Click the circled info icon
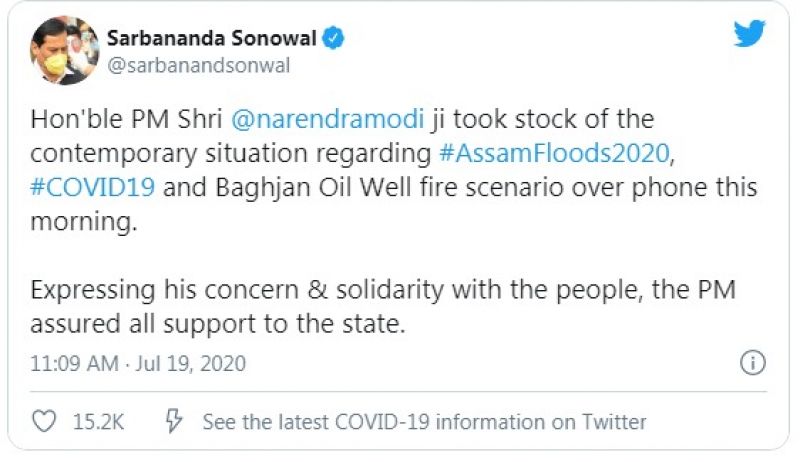Image resolution: width=800 pixels, height=462 pixels. (x=752, y=362)
